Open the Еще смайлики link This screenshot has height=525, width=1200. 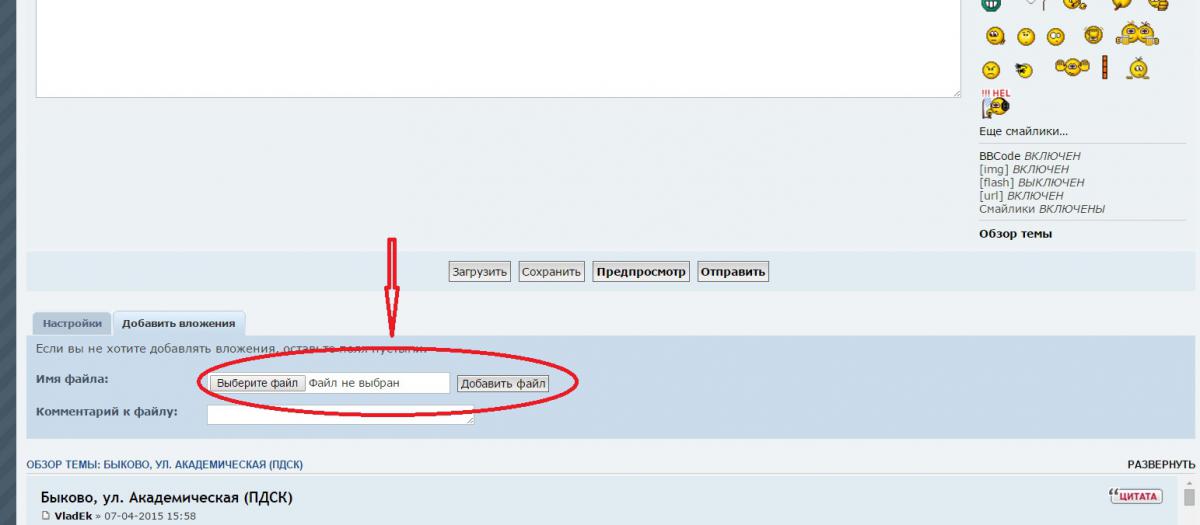coord(1023,132)
